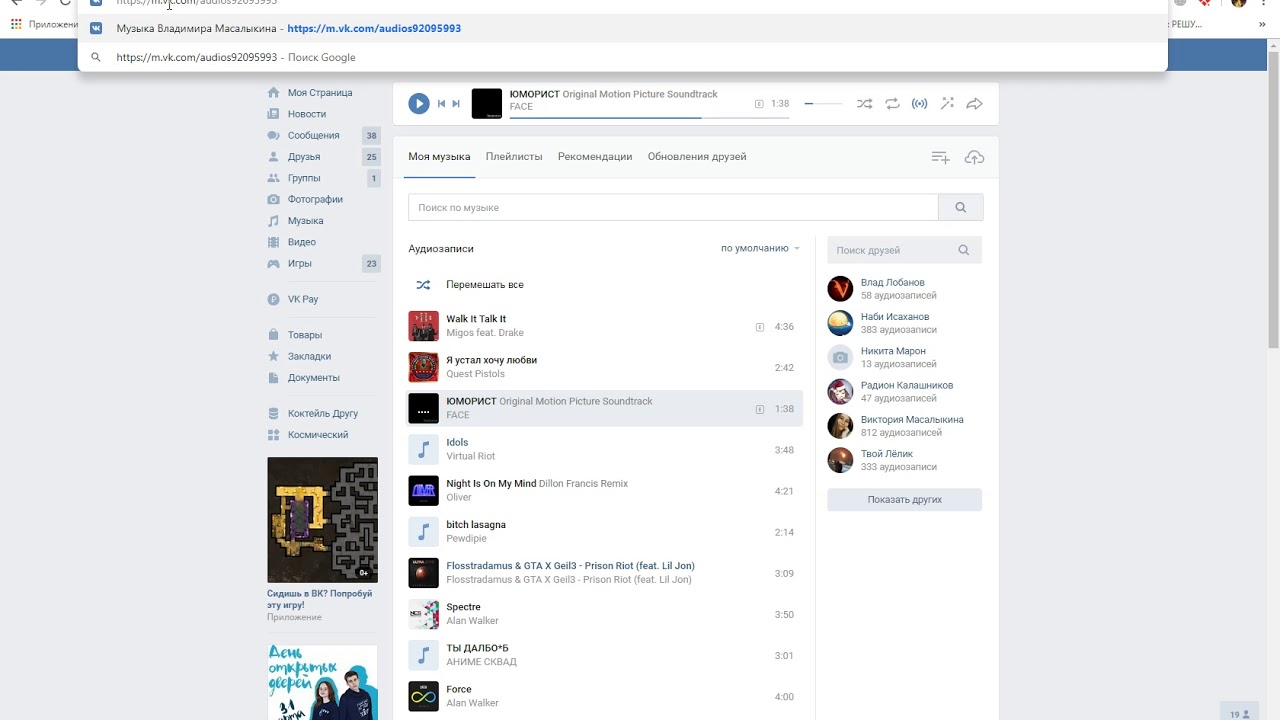This screenshot has width=1280, height=720.
Task: Open Закладки star icon in sidebar
Action: 273,356
